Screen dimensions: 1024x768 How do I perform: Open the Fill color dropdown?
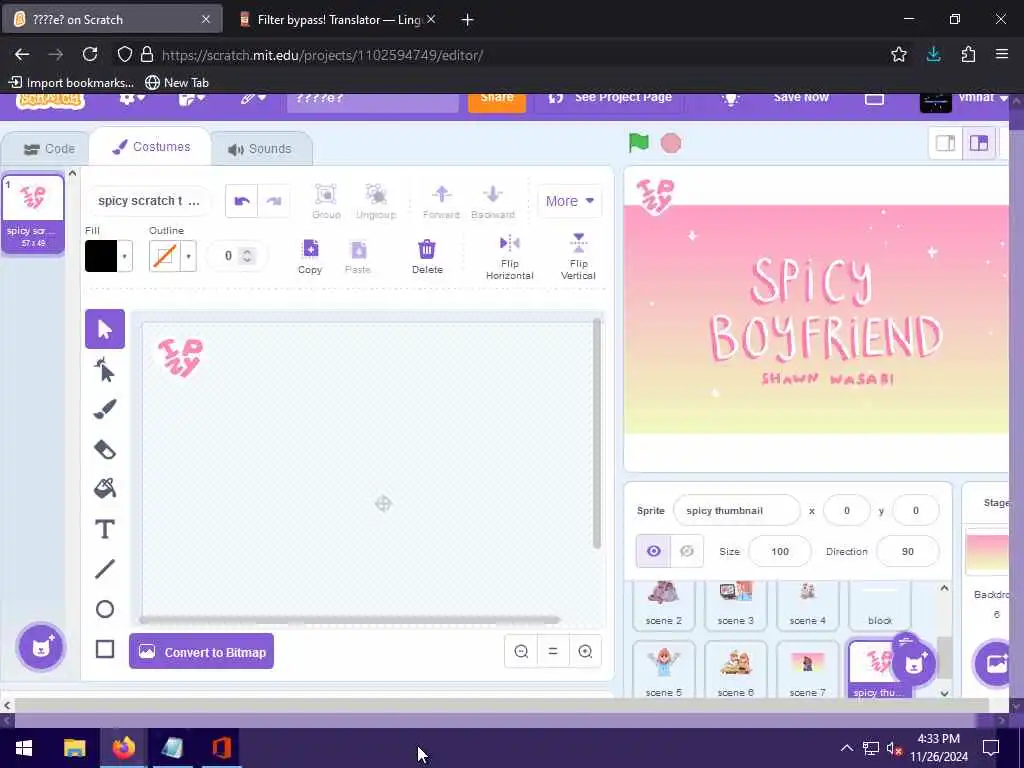(124, 256)
